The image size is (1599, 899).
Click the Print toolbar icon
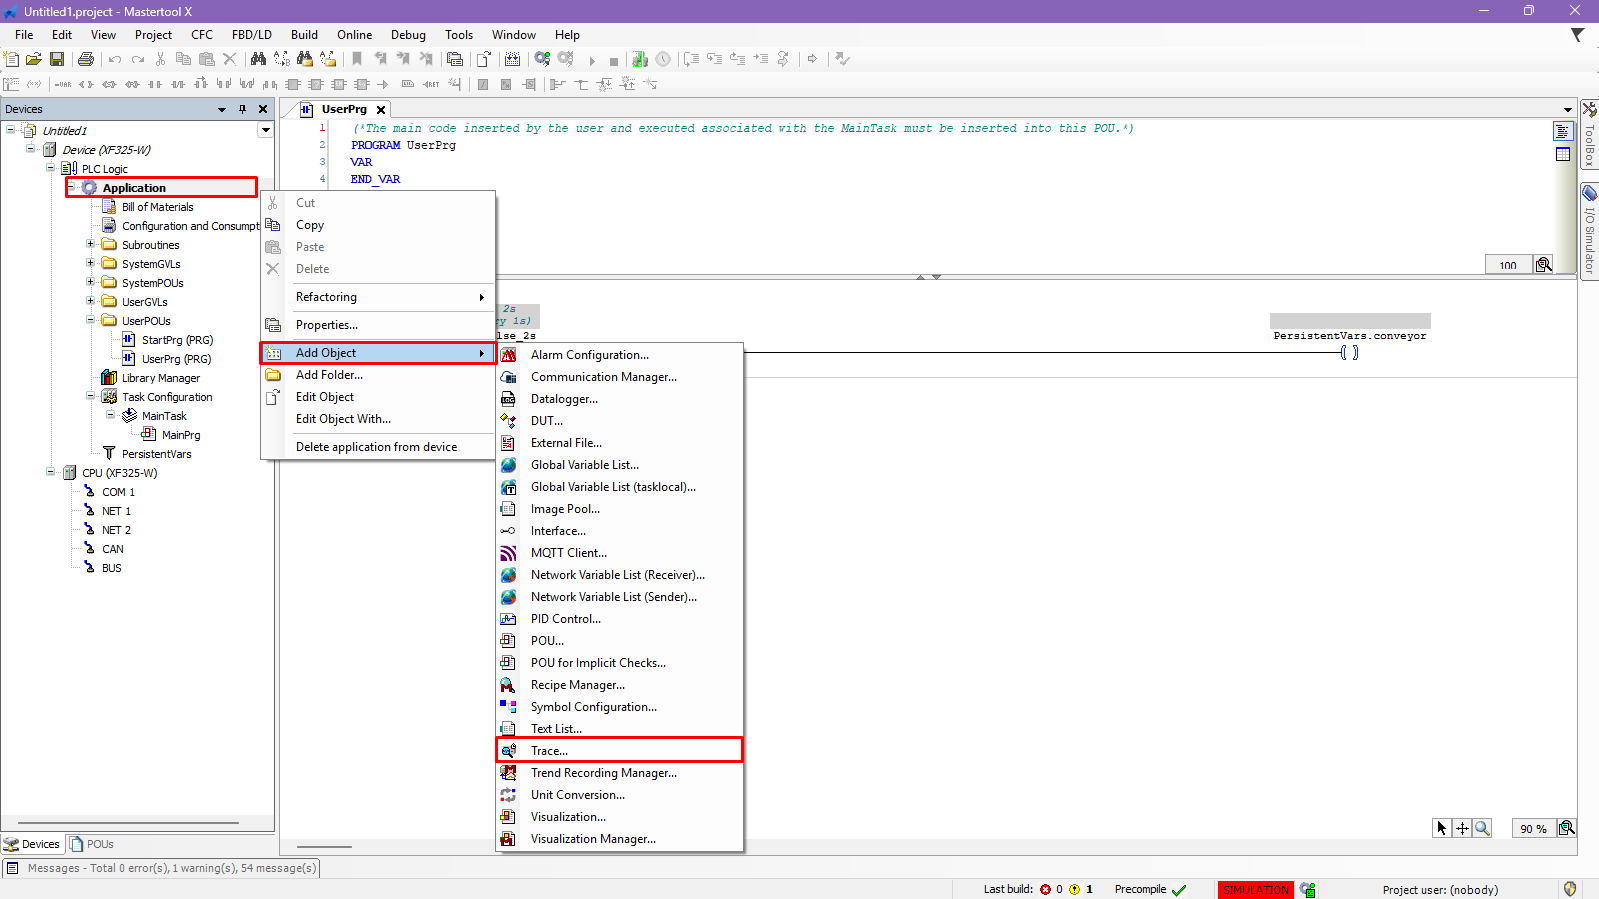coord(86,59)
